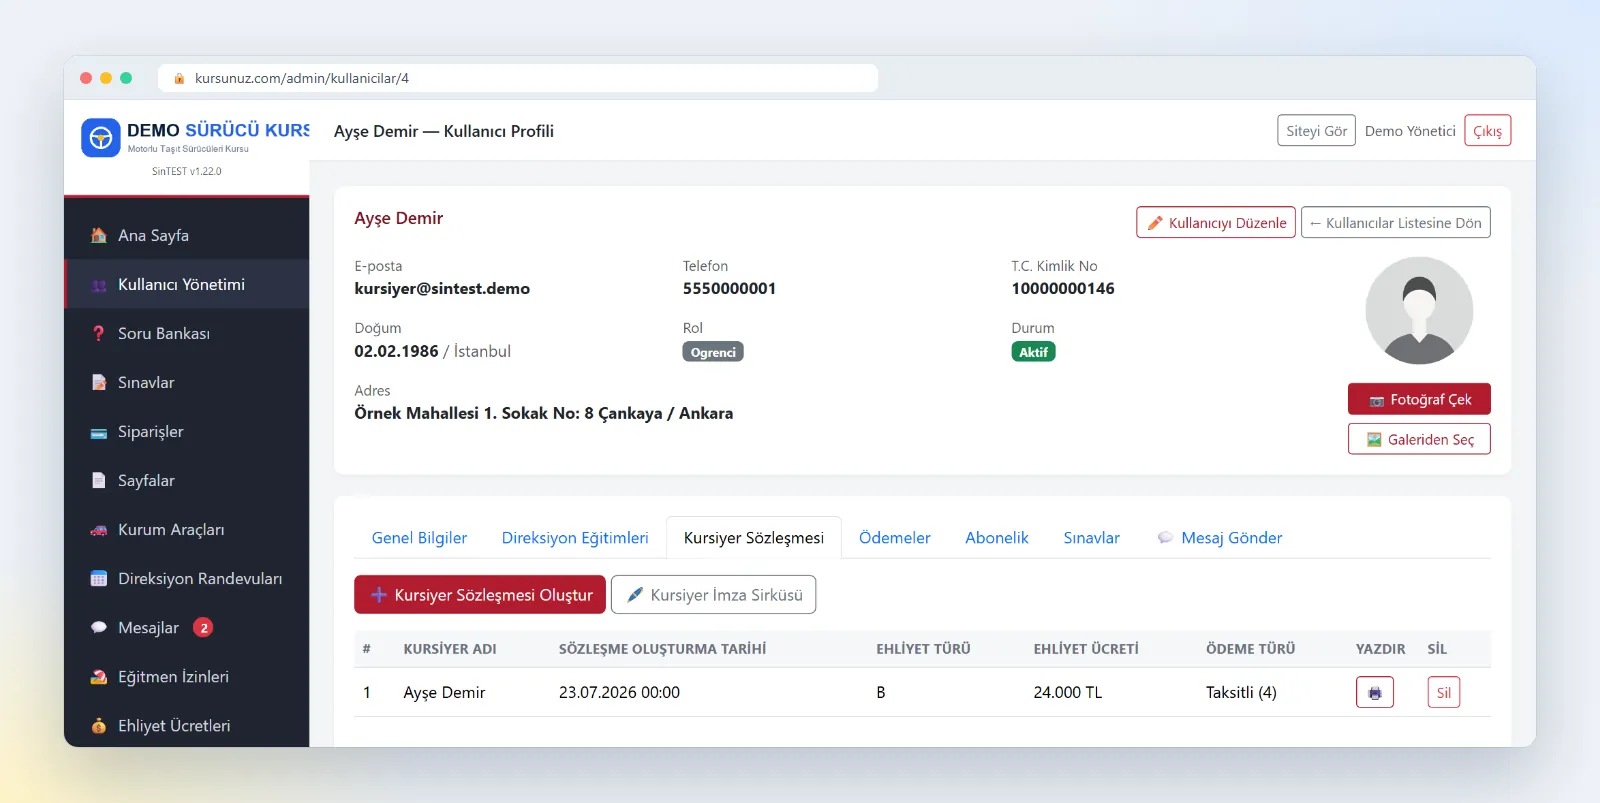The width and height of the screenshot is (1600, 803).
Task: Click the Sayfalar page icon
Action: [x=99, y=480]
